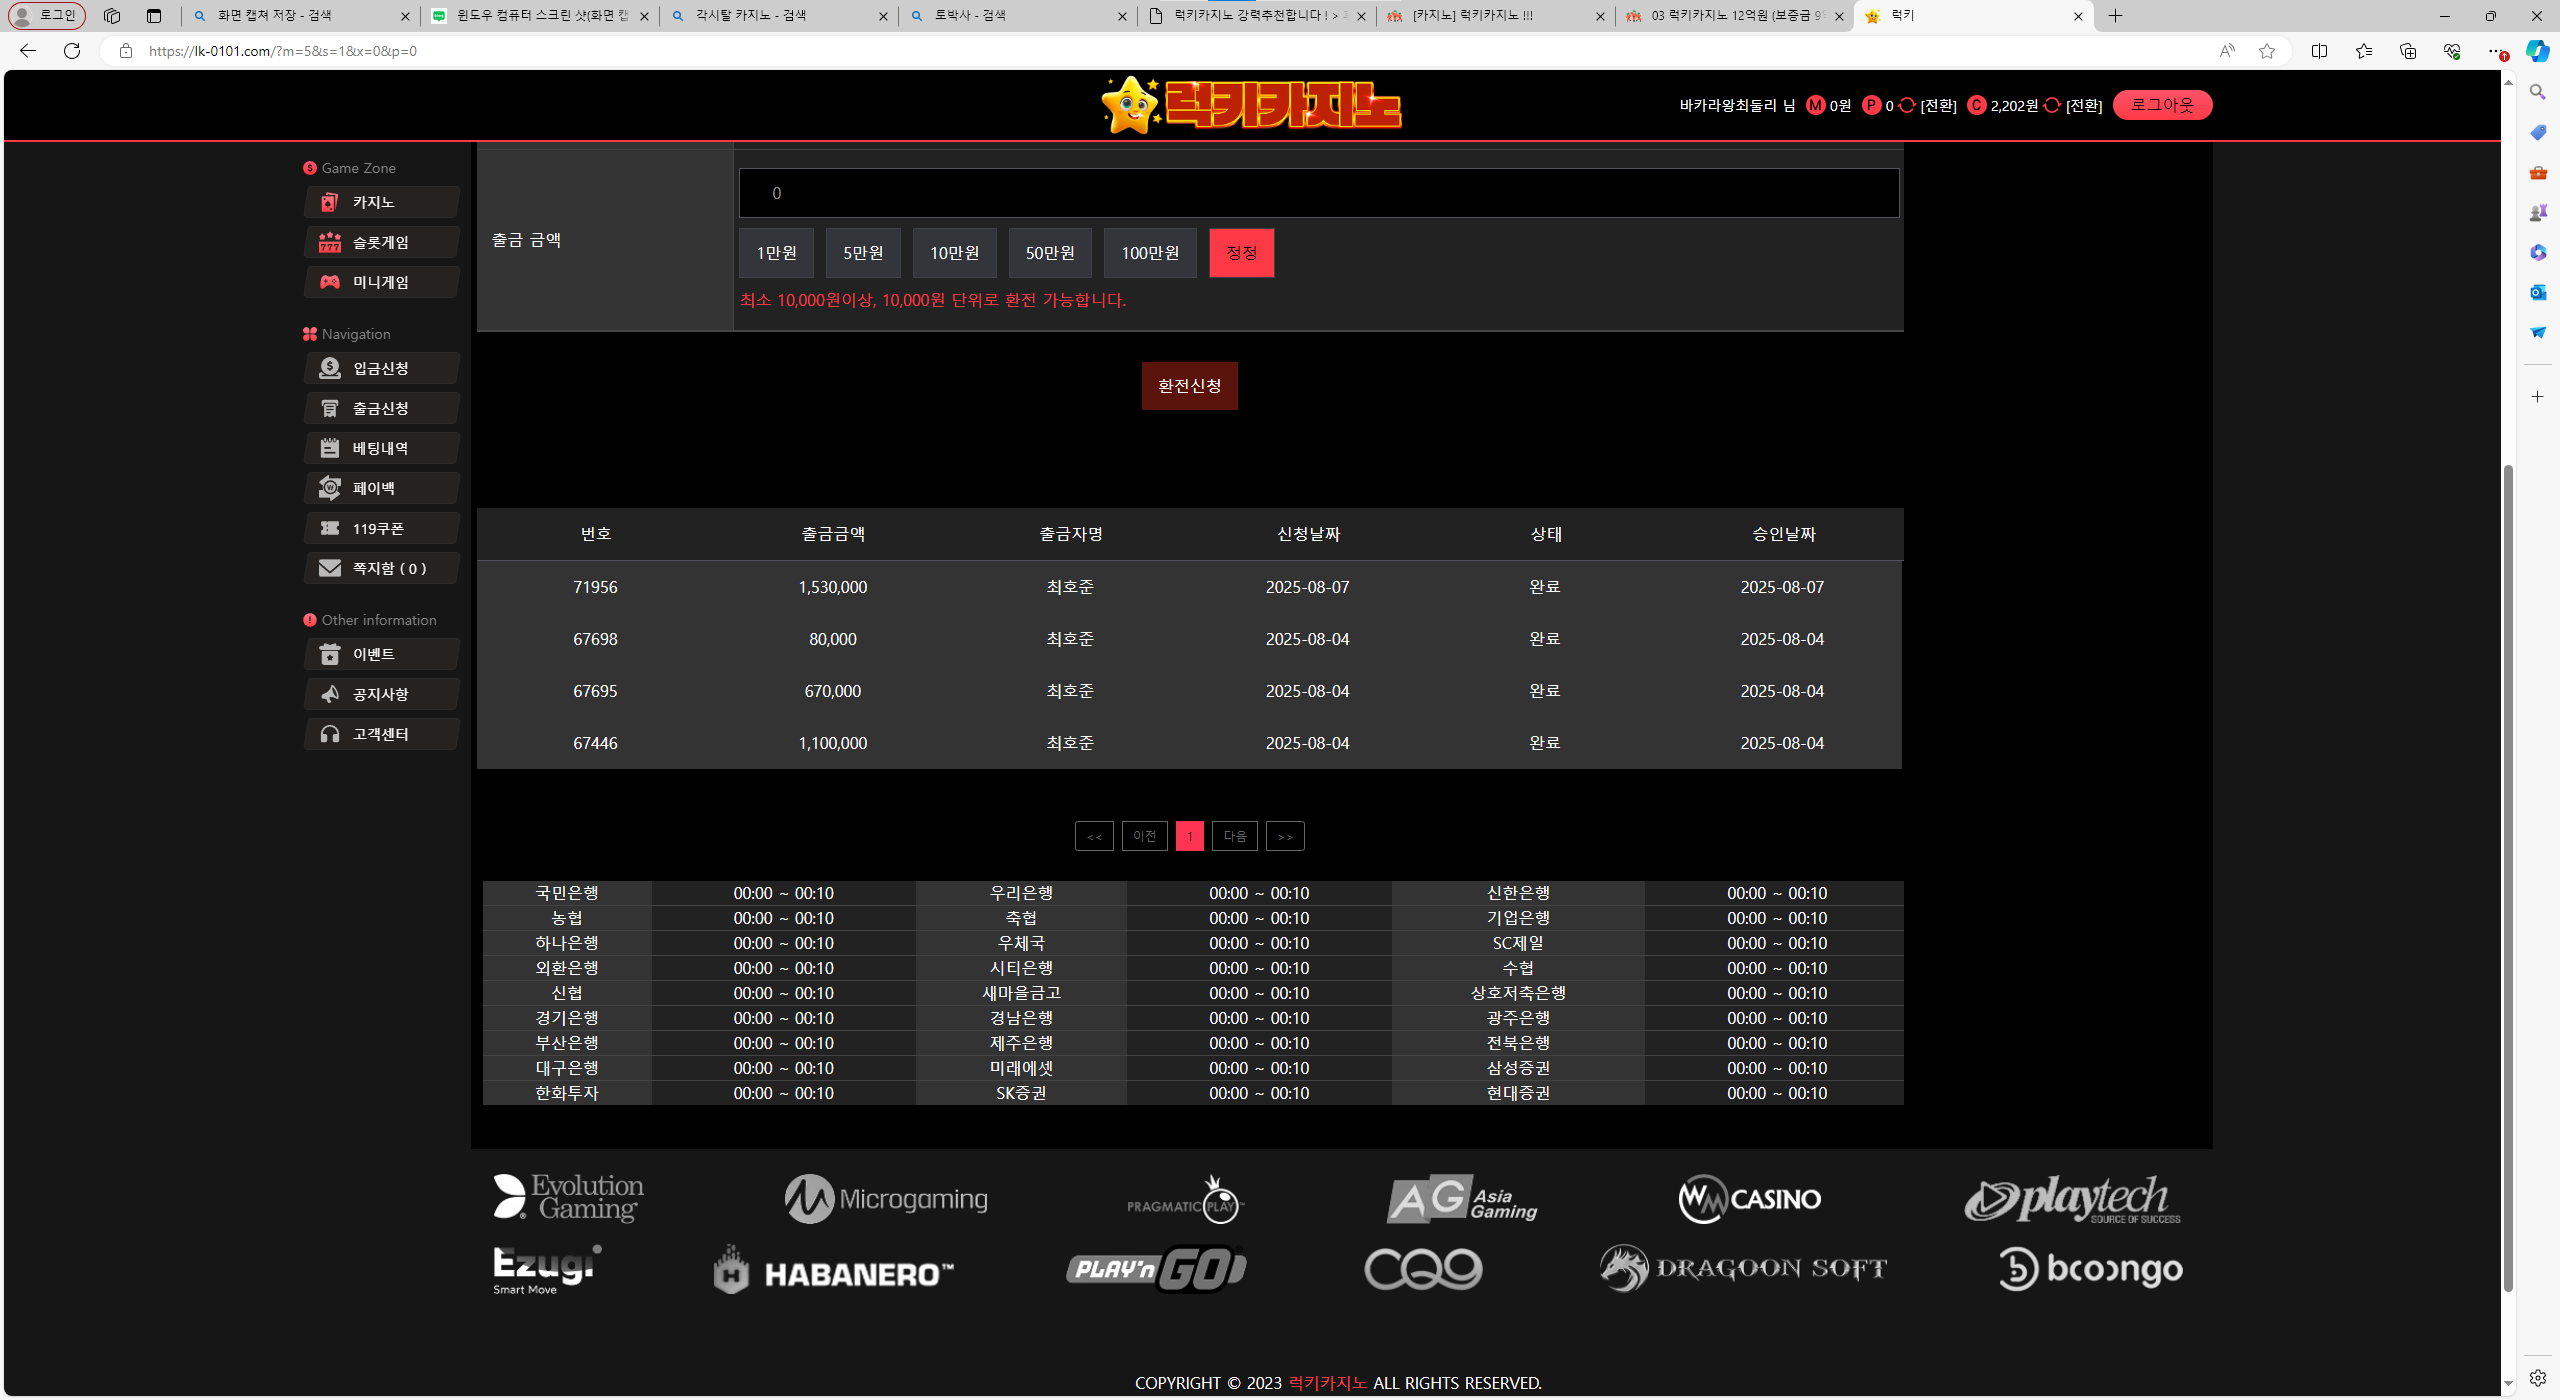Go to next page with 다음
Image resolution: width=2560 pixels, height=1400 pixels.
(1234, 836)
